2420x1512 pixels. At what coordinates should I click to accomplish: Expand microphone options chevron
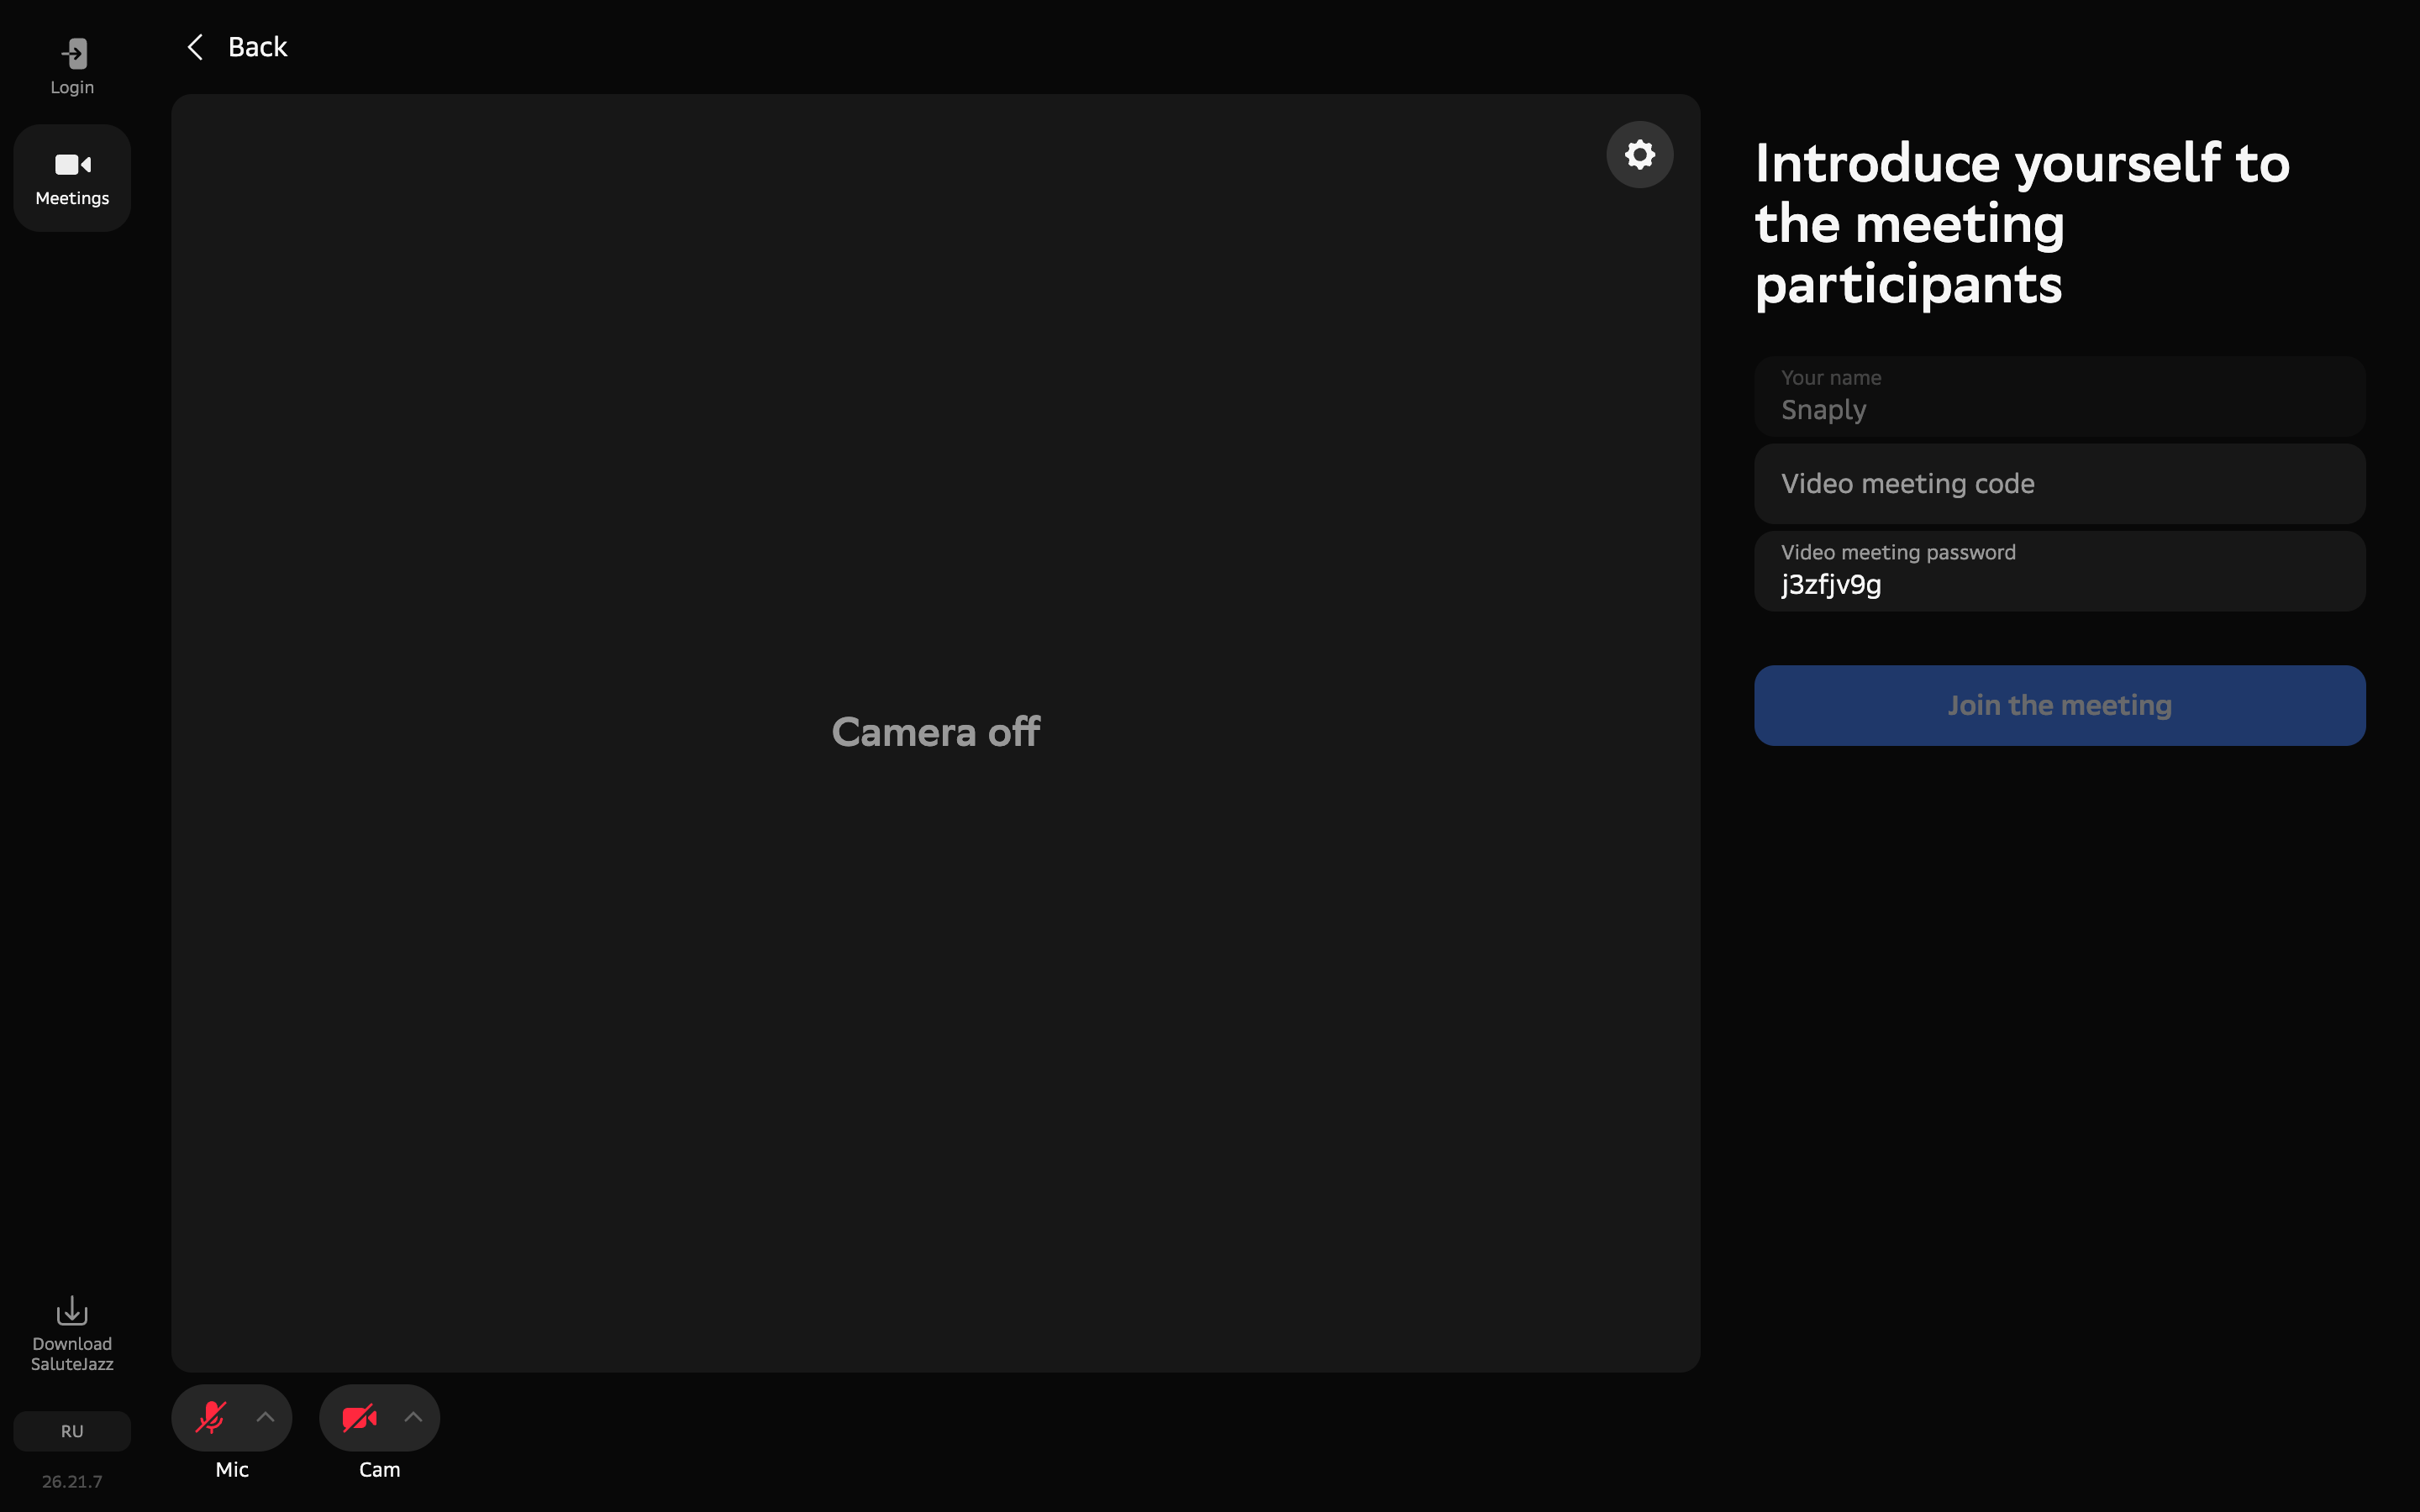[265, 1417]
